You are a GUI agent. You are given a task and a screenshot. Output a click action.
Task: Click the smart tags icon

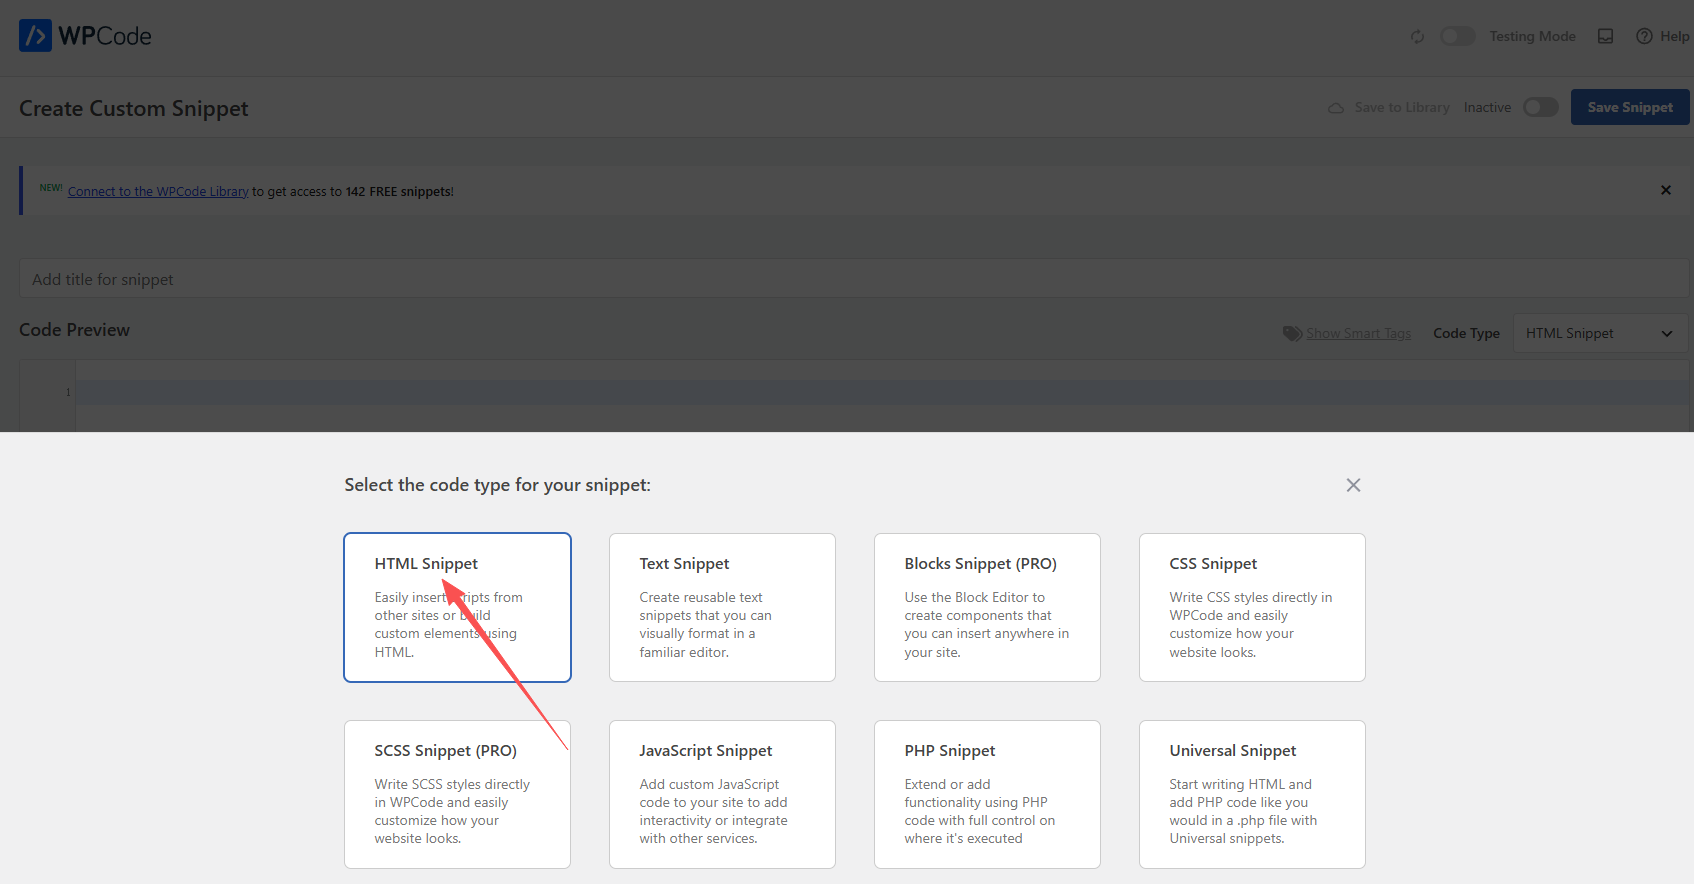(1292, 333)
